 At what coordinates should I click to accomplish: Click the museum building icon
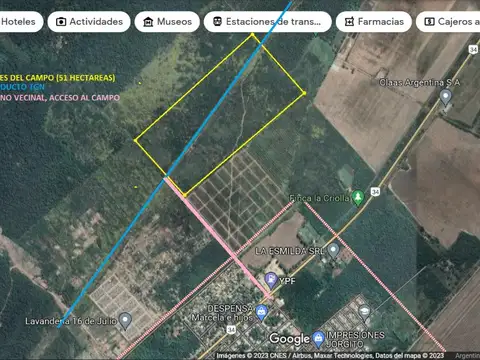pos(148,22)
